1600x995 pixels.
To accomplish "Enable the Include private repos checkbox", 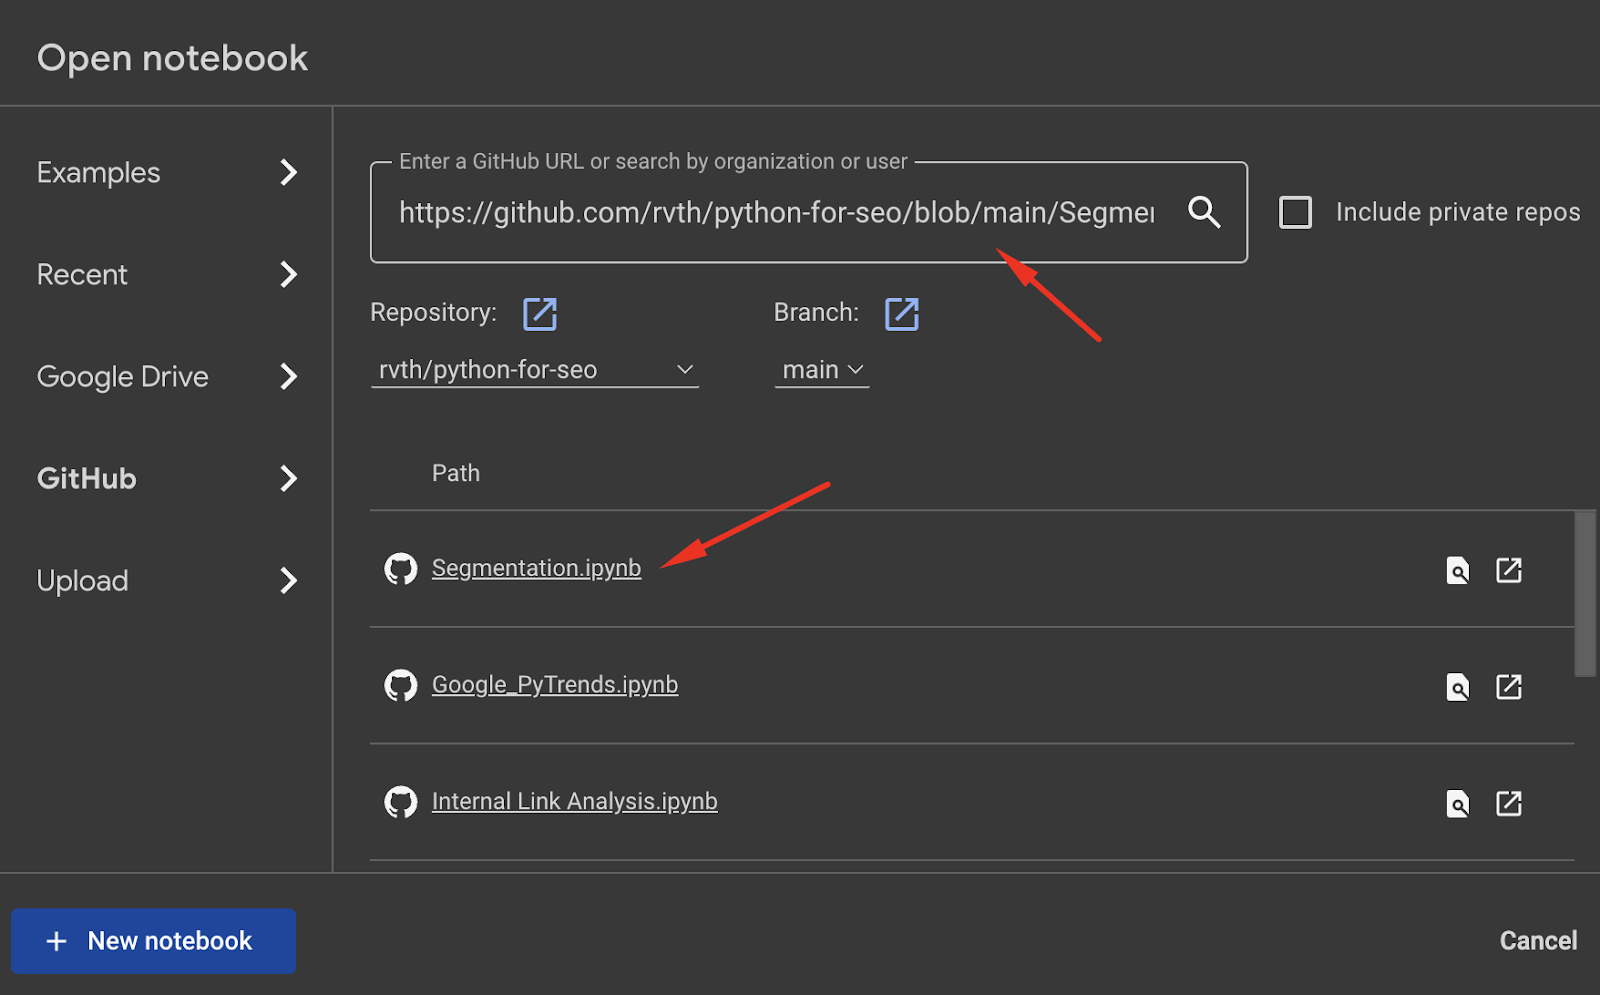I will (x=1296, y=212).
